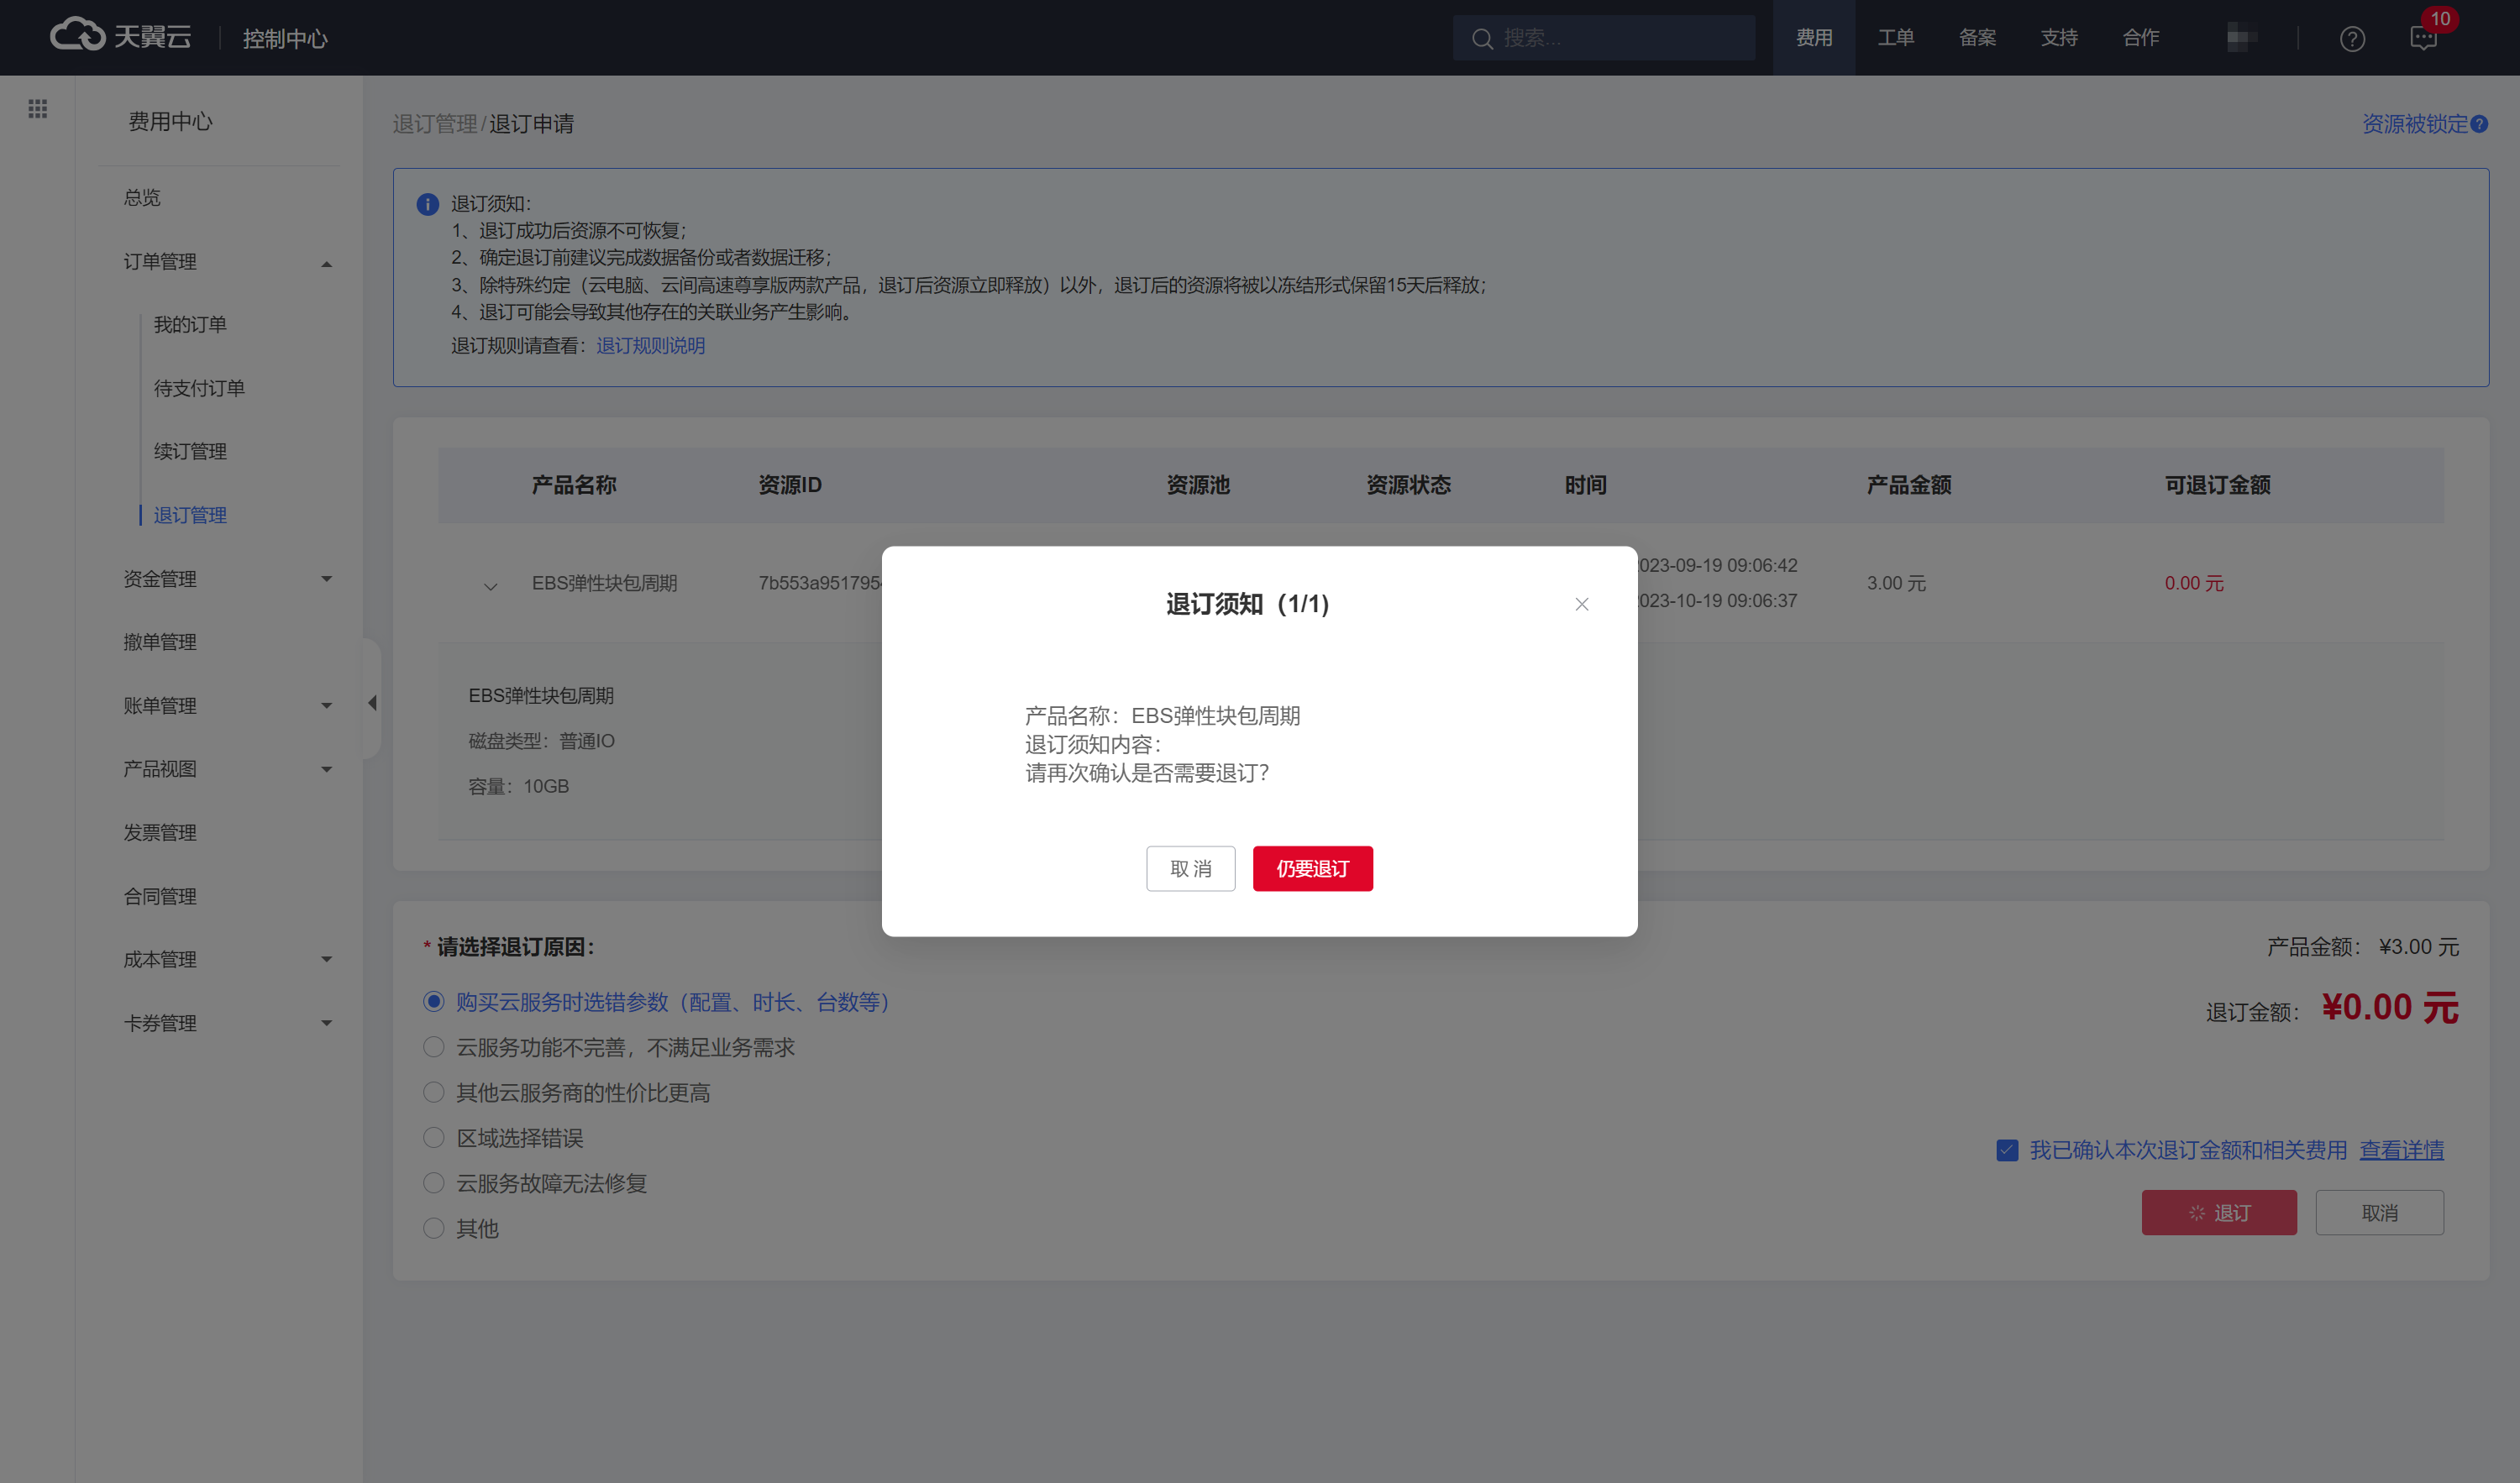
Task: Open the apps grid icon in sidebar
Action: click(37, 108)
